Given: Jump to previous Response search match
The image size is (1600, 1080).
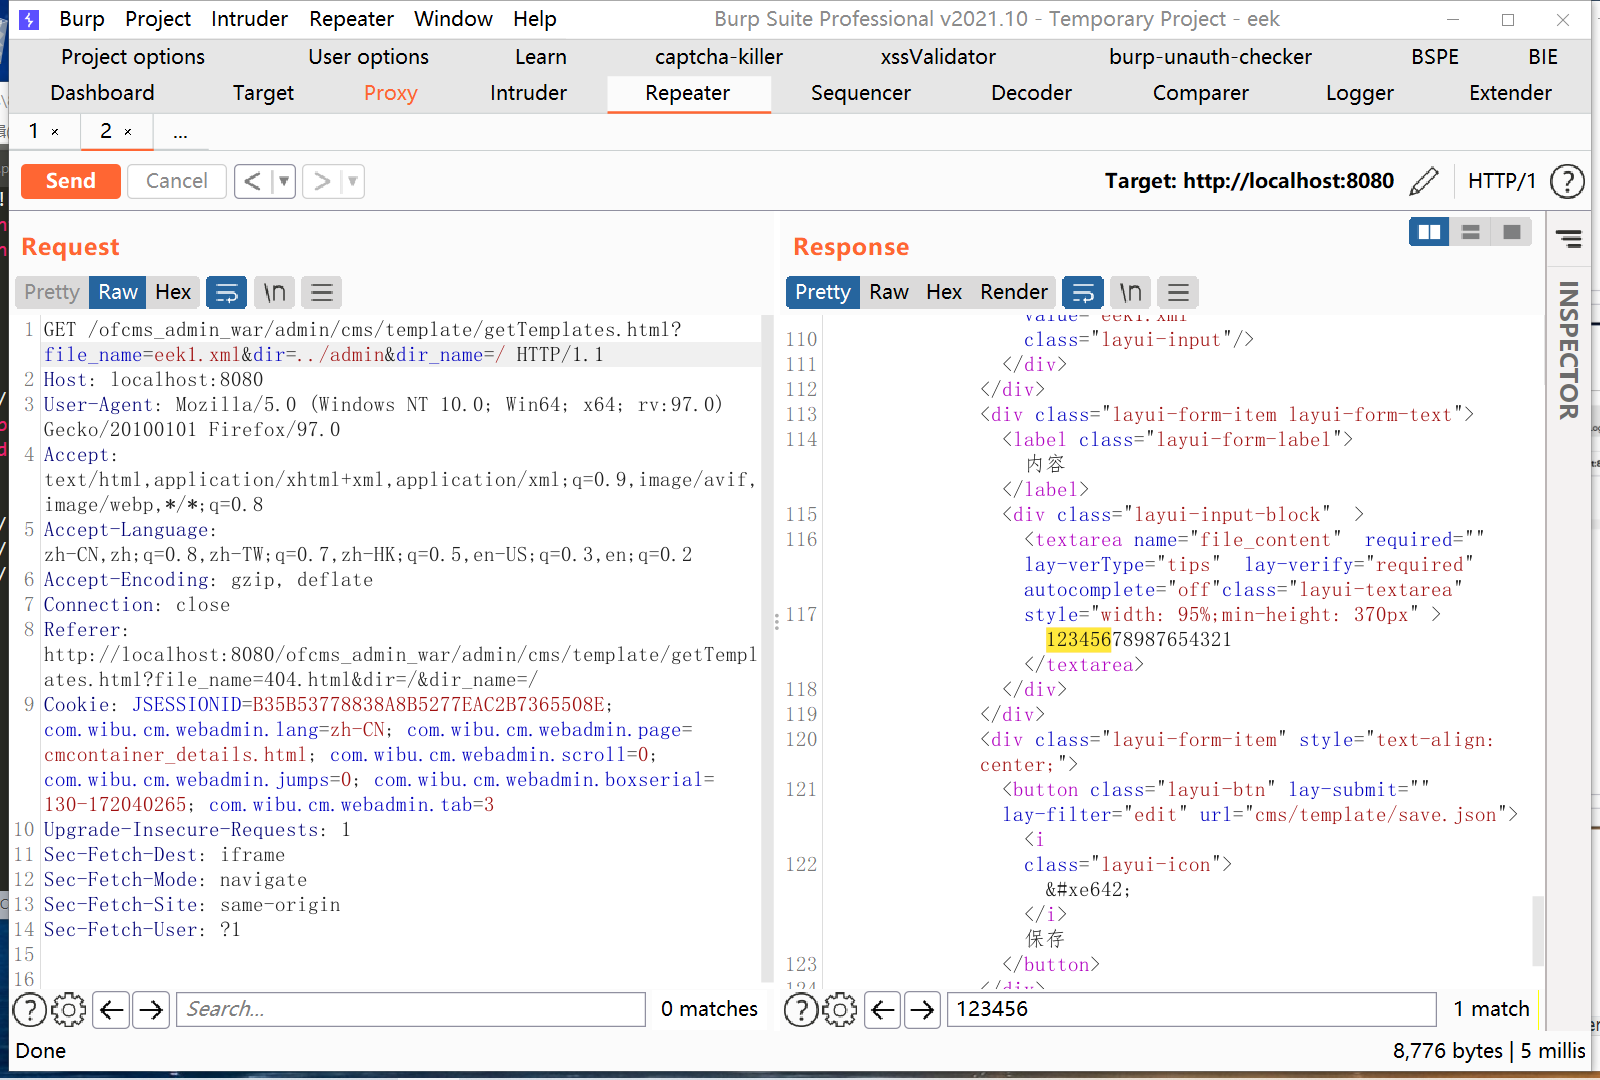Looking at the screenshot, I should 883,1010.
